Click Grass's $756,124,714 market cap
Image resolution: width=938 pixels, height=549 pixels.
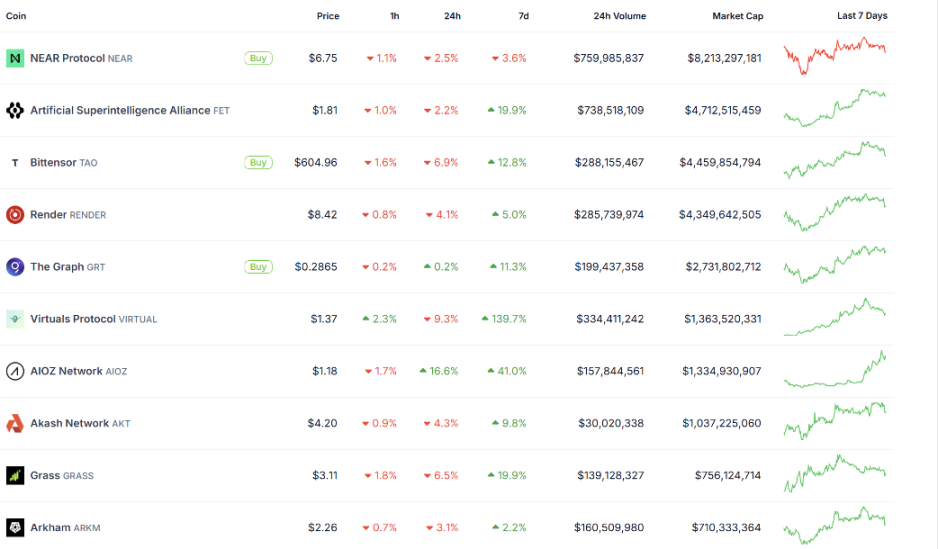pos(727,475)
